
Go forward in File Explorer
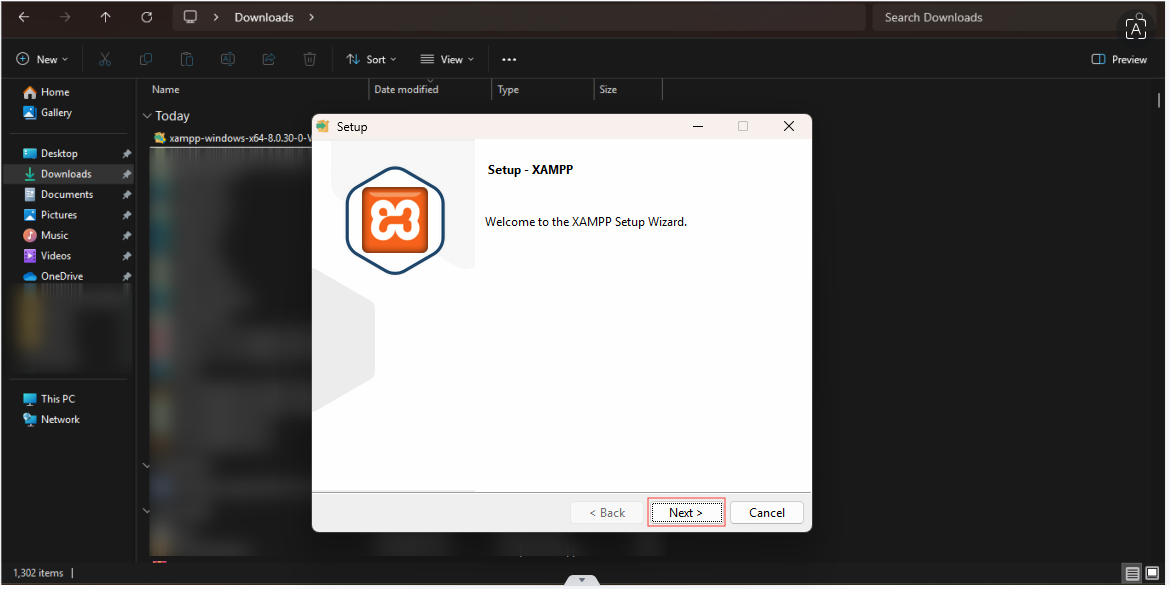point(65,17)
